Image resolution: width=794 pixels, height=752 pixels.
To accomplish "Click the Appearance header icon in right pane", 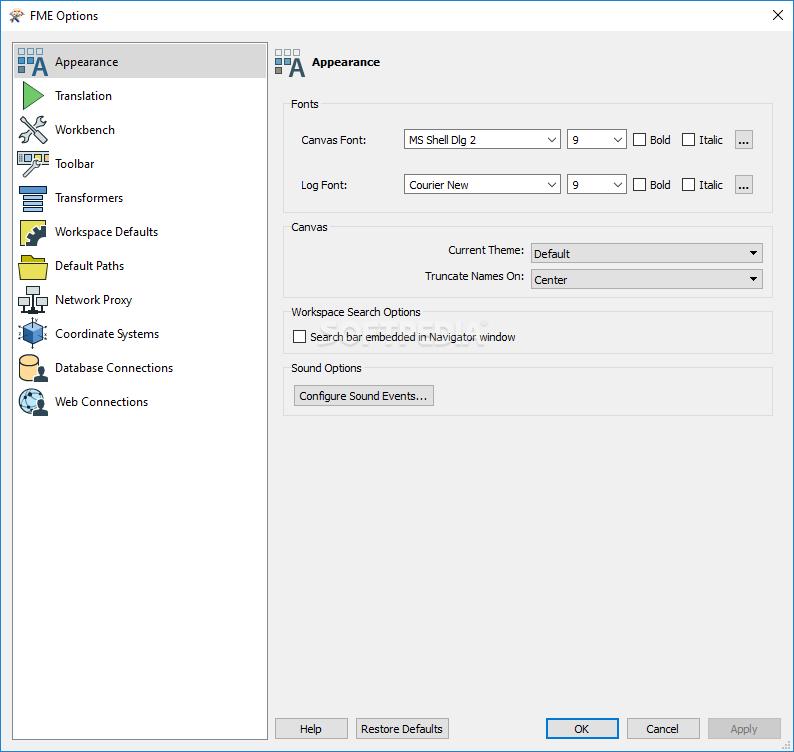I will 290,63.
